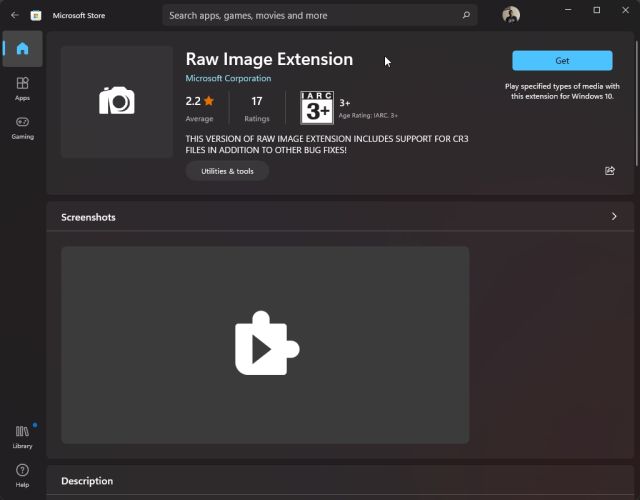Click the orange rating star

point(209,101)
